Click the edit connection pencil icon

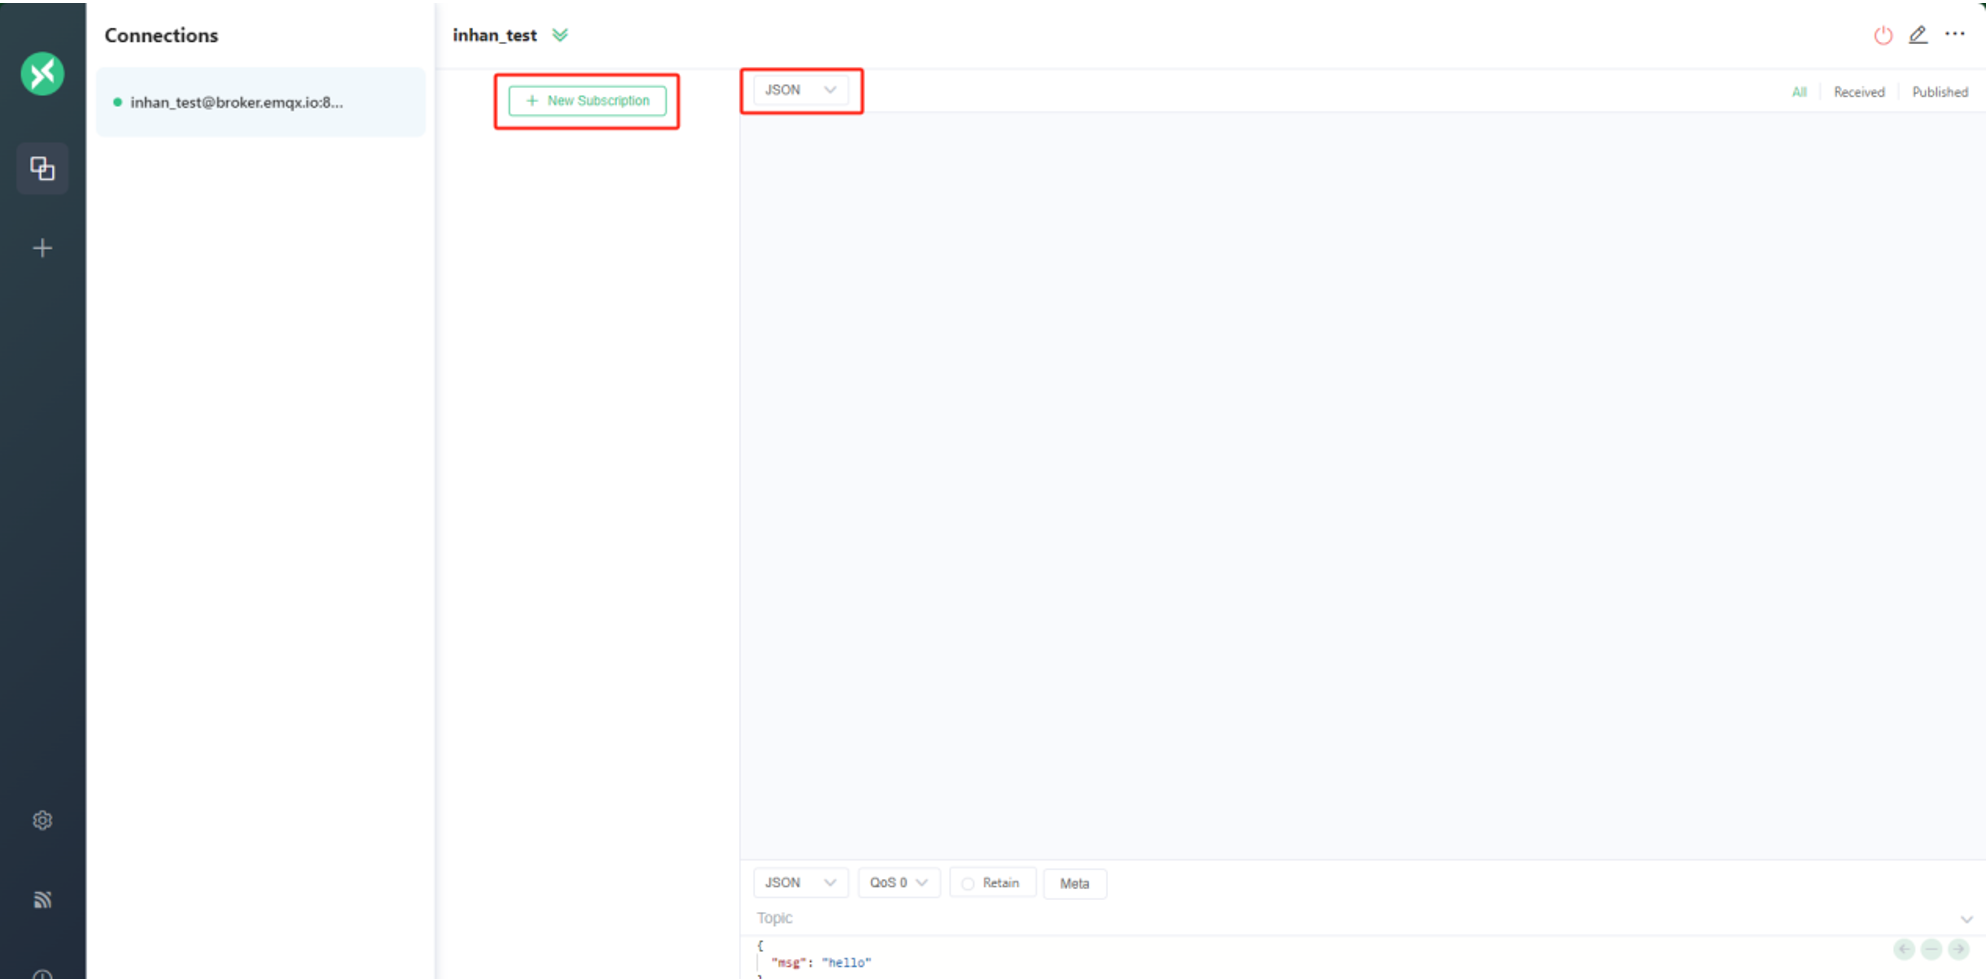tap(1917, 35)
